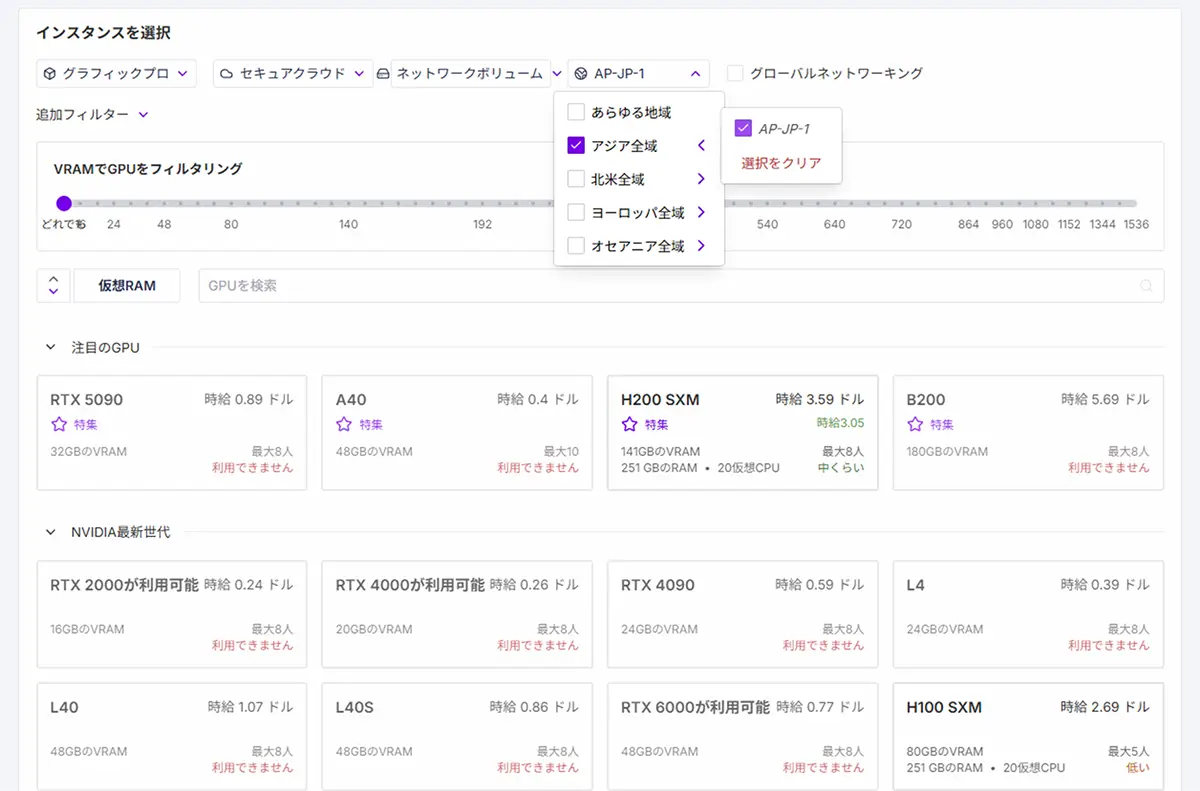Click the star icon on RTX 5090 card
Image resolution: width=1200 pixels, height=791 pixels.
point(59,424)
